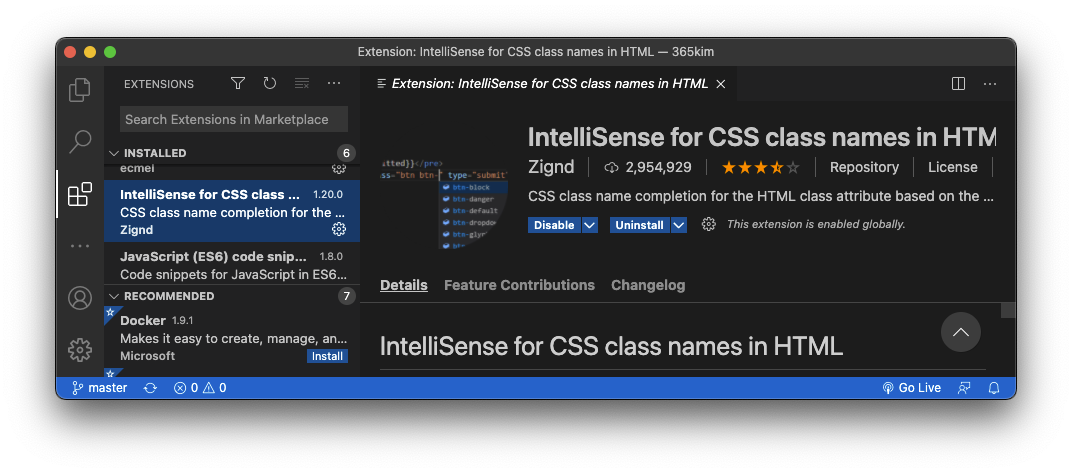Click version 1.8.0 of JavaScript snippets

pos(331,257)
